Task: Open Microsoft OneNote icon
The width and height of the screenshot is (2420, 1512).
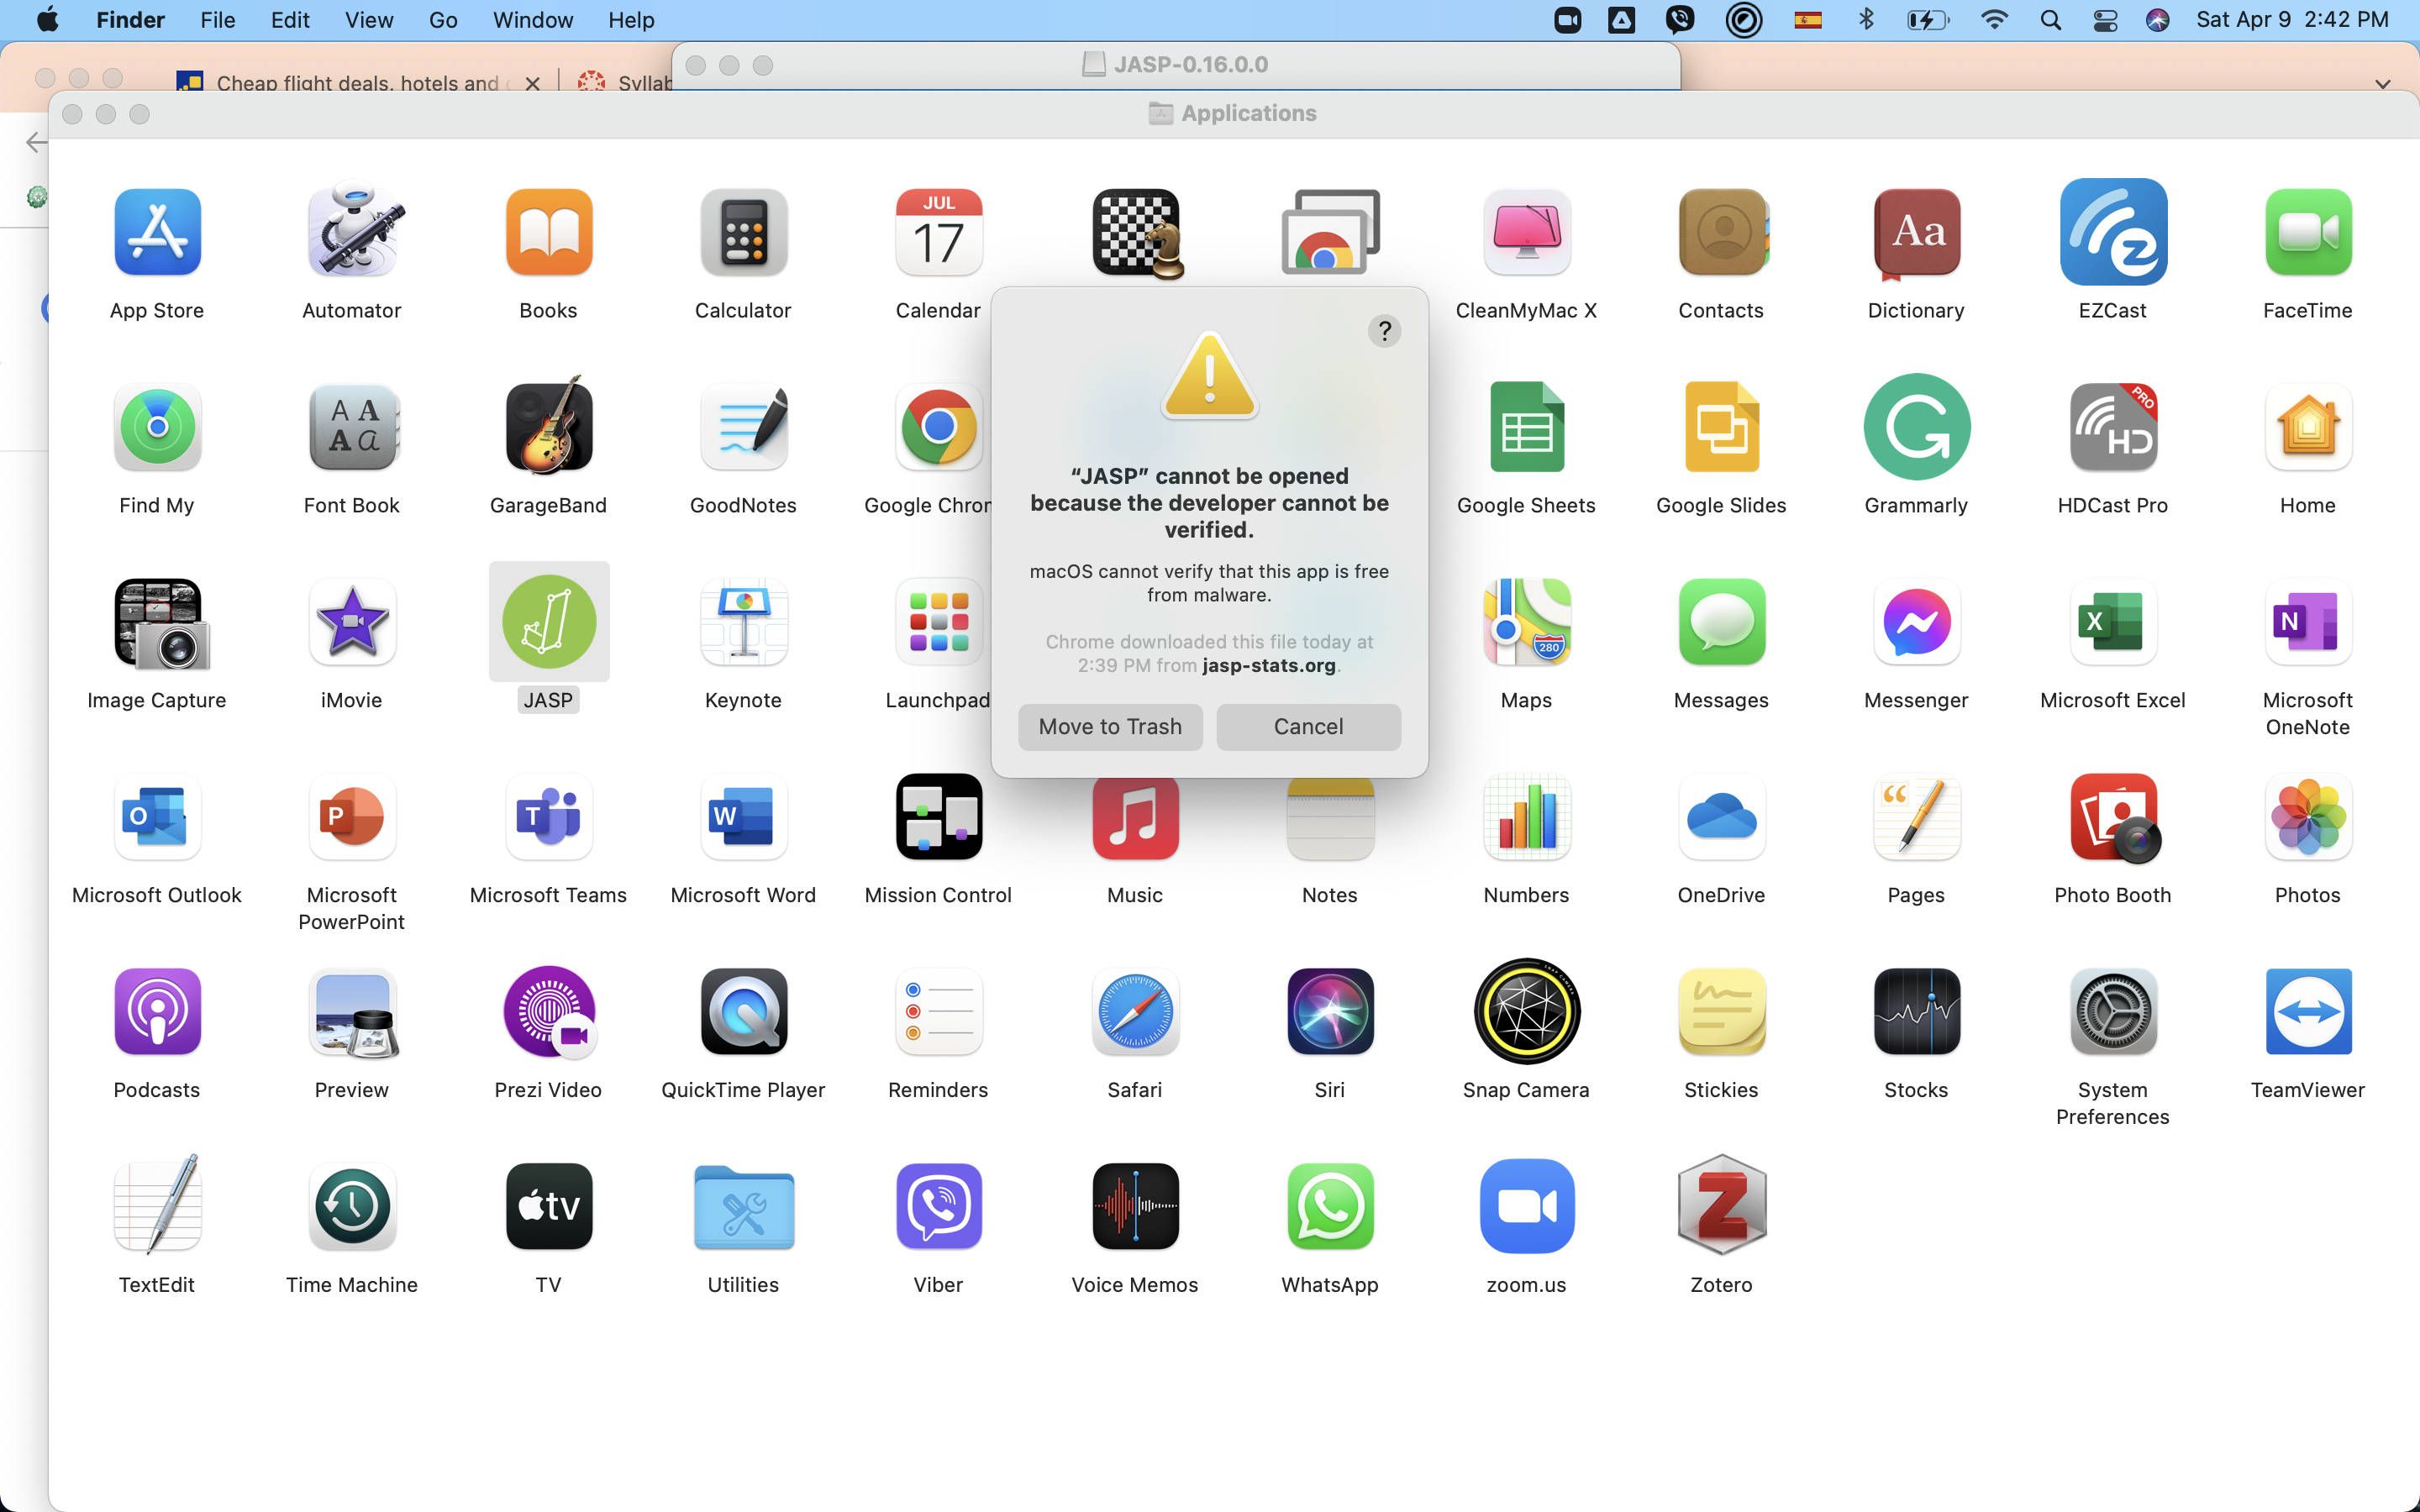Action: (2308, 622)
